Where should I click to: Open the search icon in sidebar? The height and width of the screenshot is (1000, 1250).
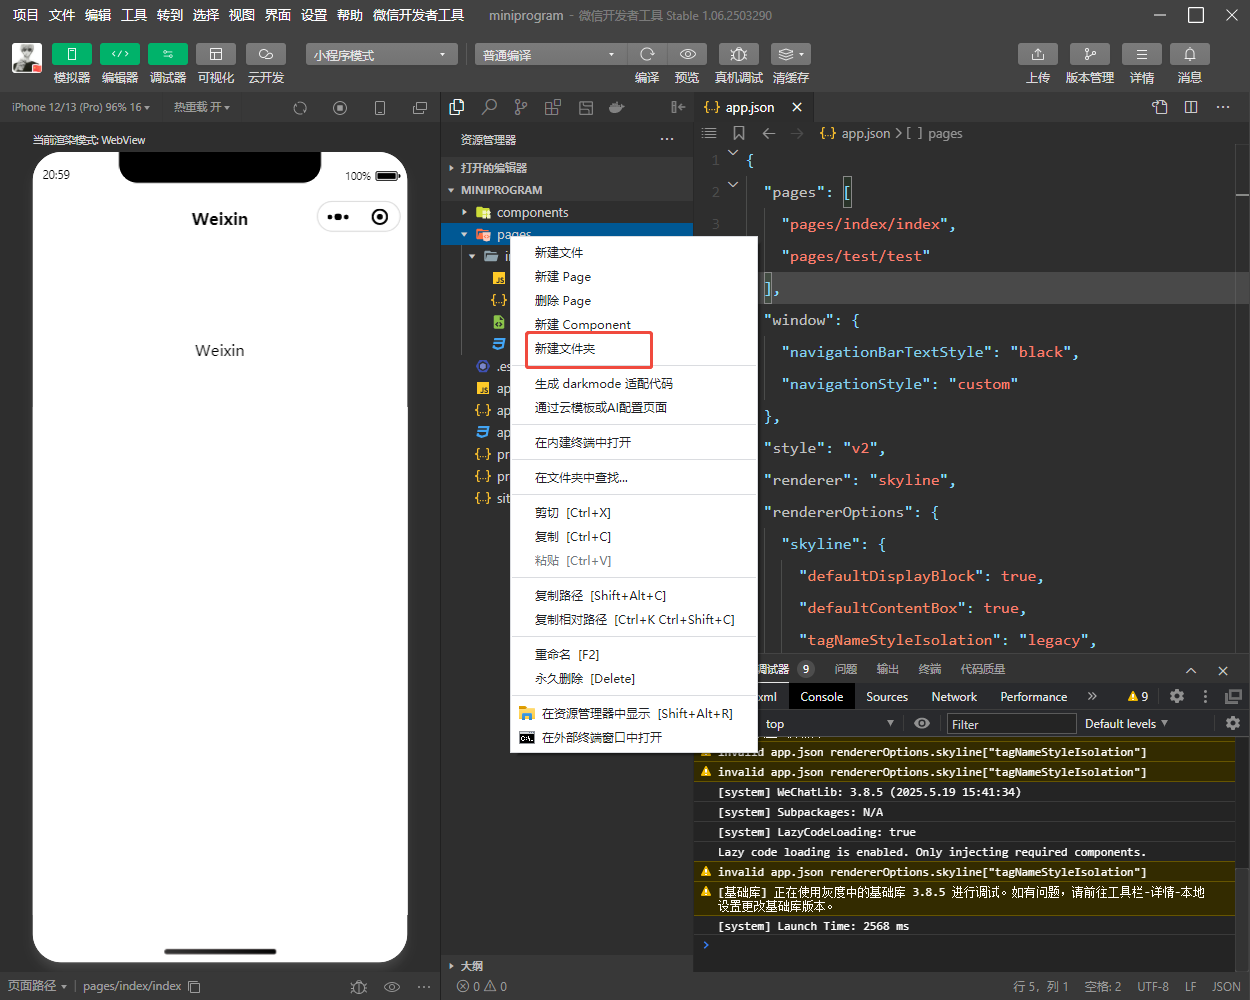[x=489, y=107]
